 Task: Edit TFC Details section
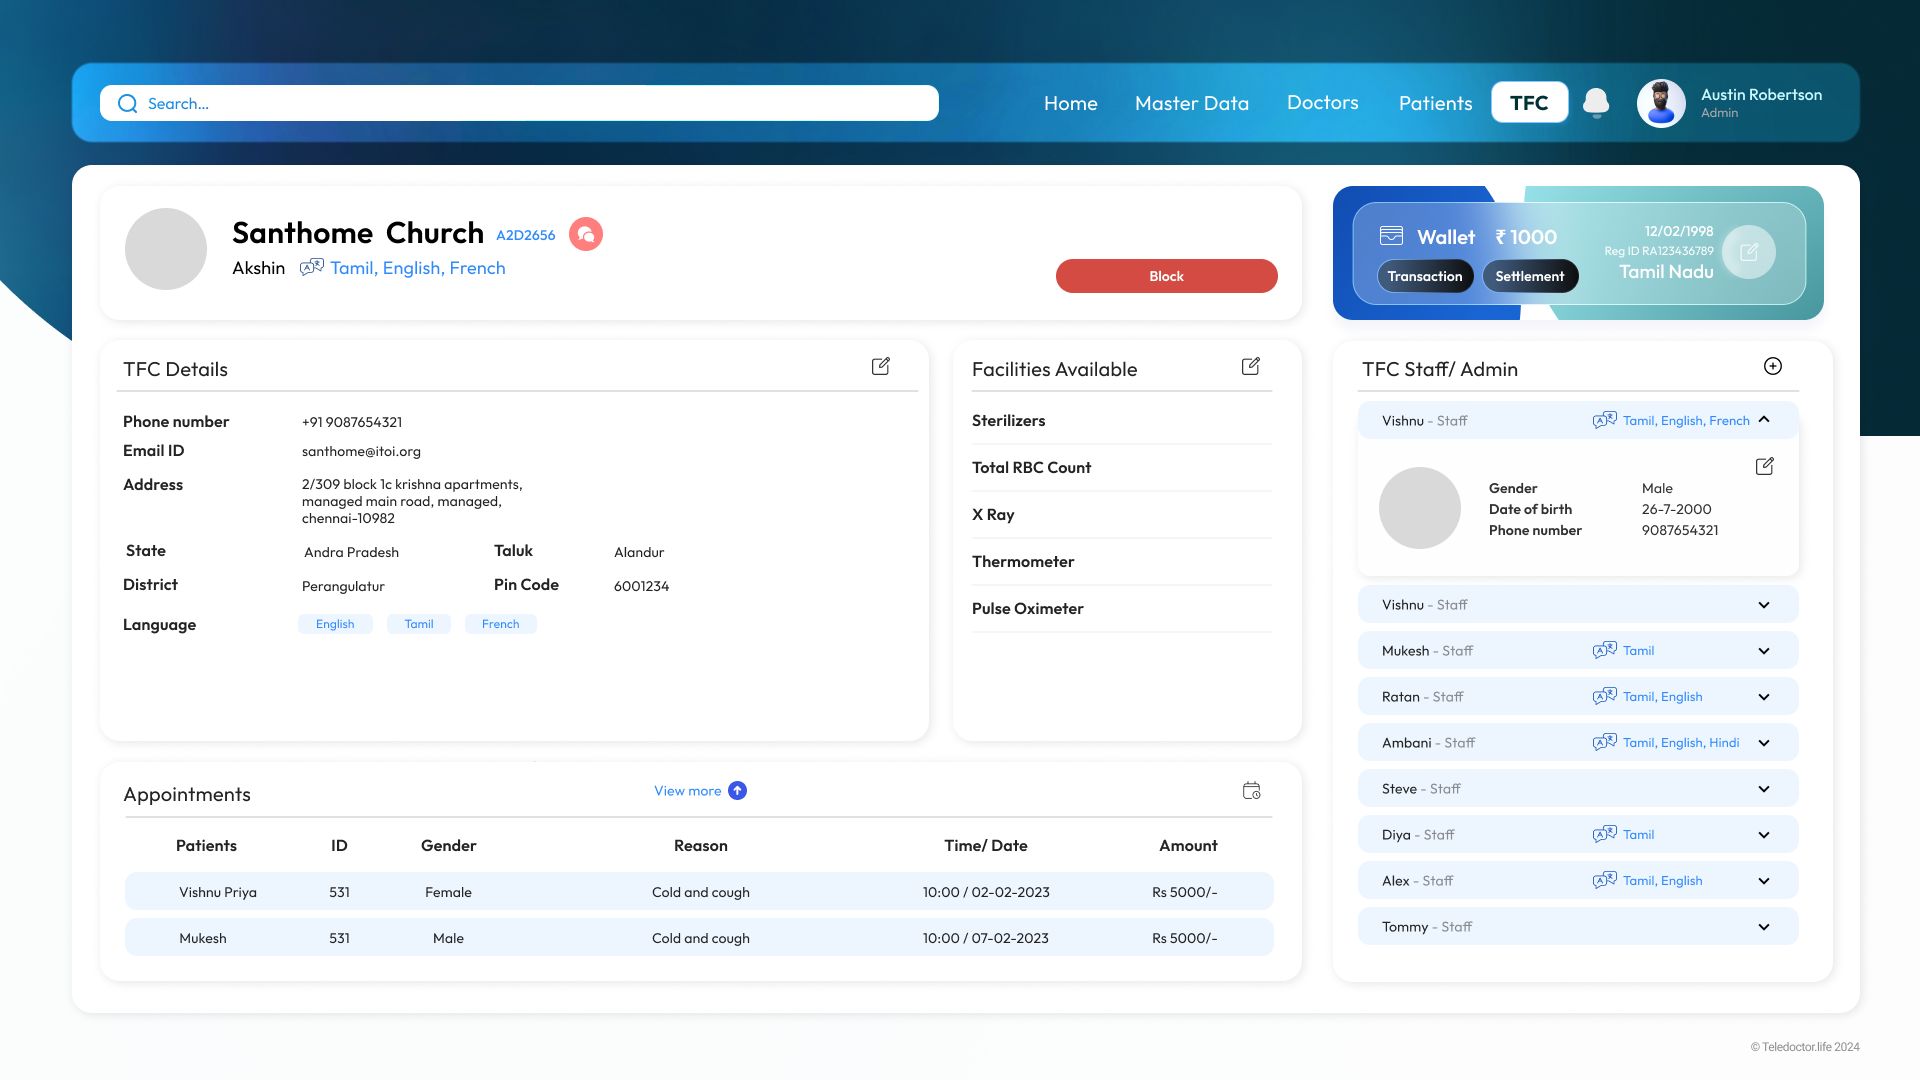click(x=881, y=366)
